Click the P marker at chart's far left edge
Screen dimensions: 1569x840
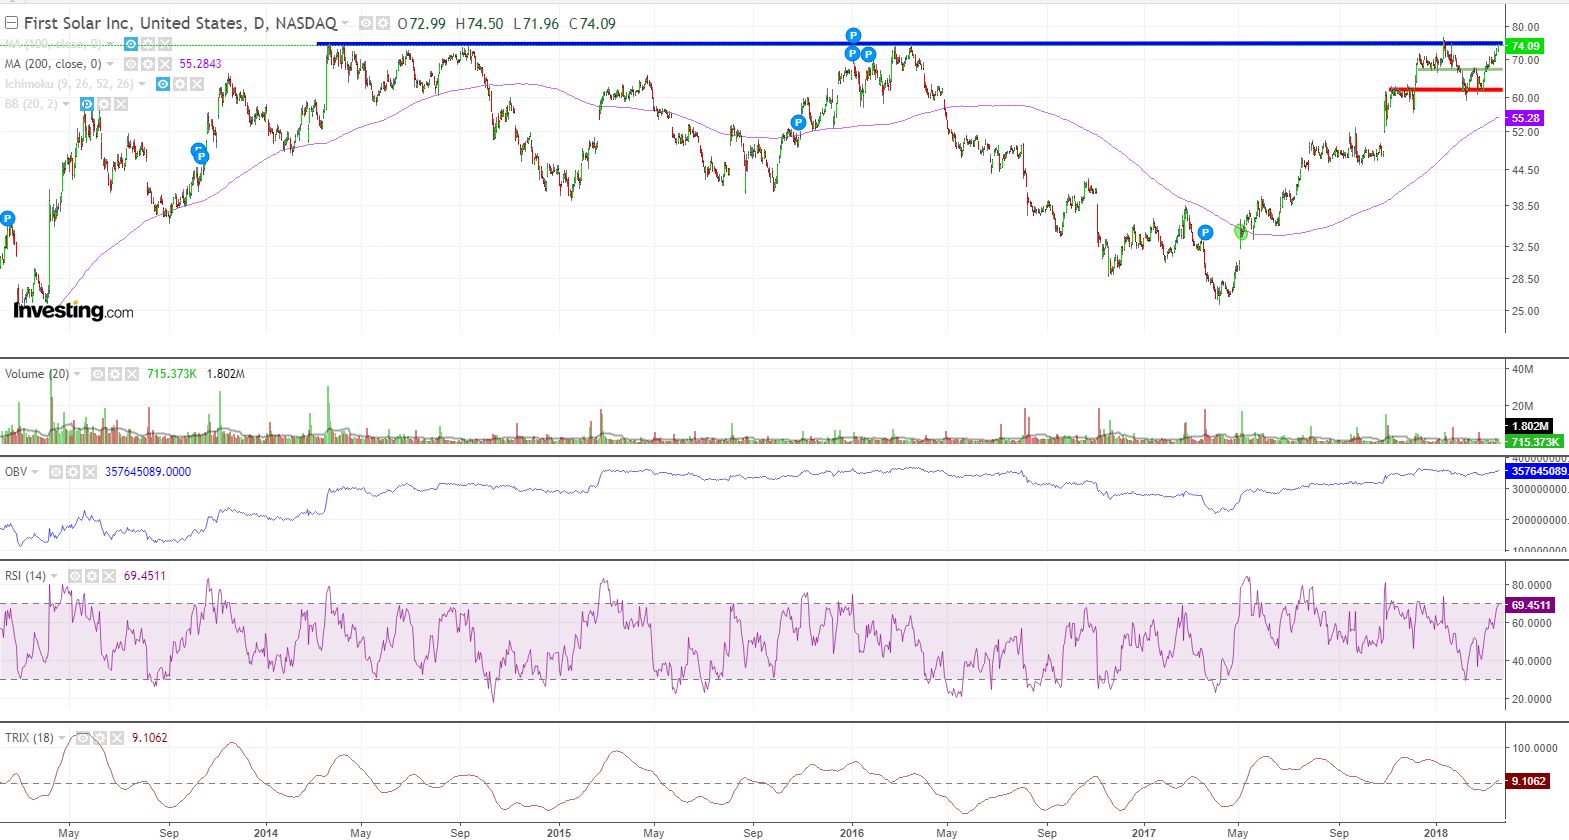pos(7,219)
